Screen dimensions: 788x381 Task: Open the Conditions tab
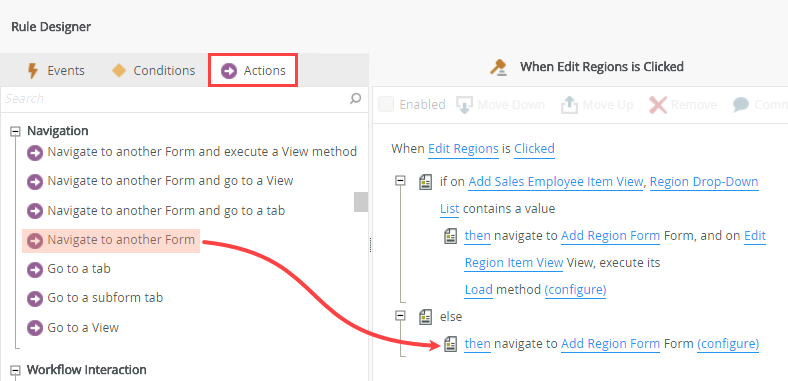coord(154,71)
